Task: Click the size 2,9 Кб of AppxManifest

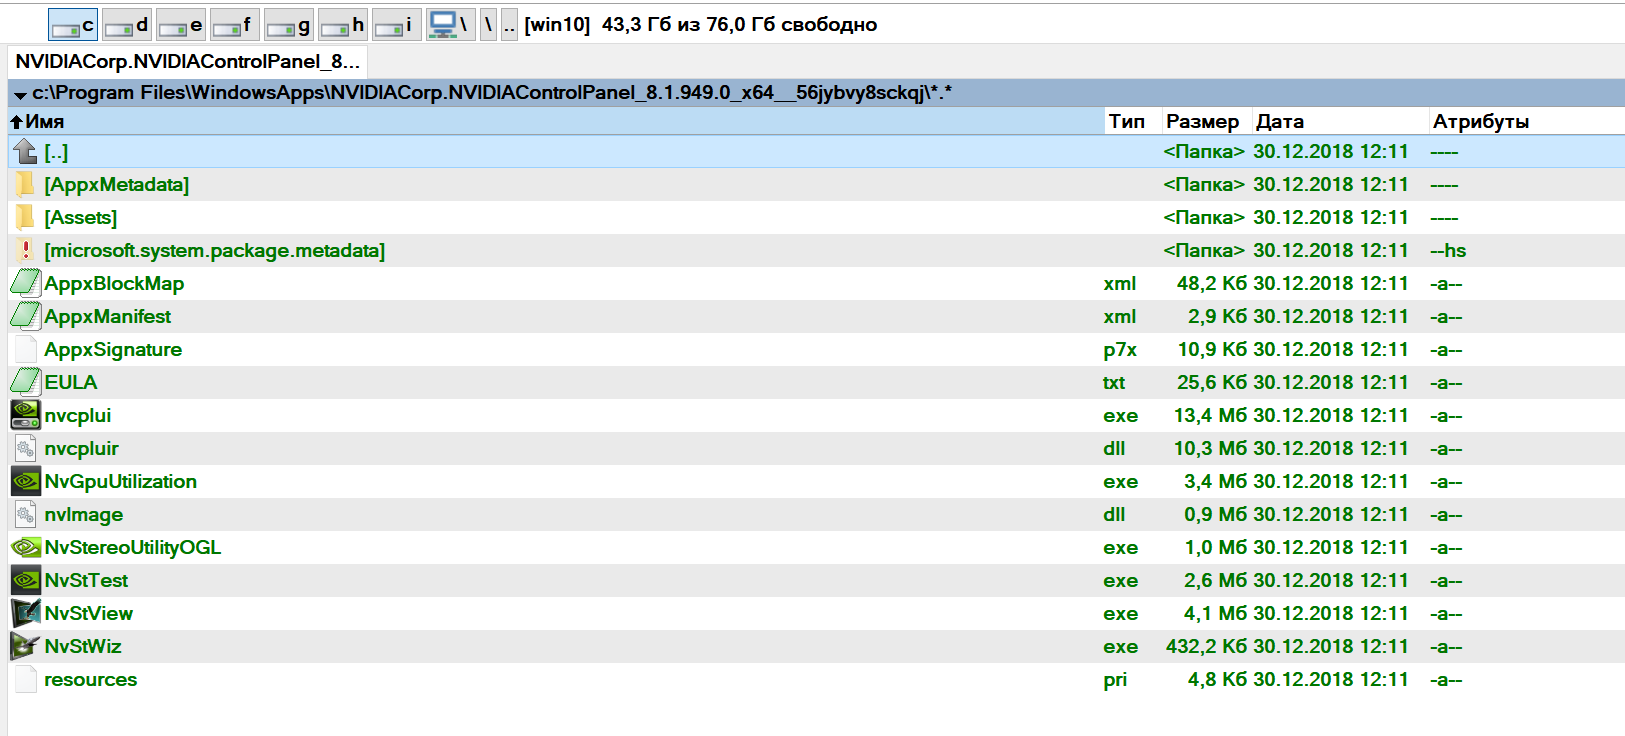Action: pyautogui.click(x=1217, y=316)
